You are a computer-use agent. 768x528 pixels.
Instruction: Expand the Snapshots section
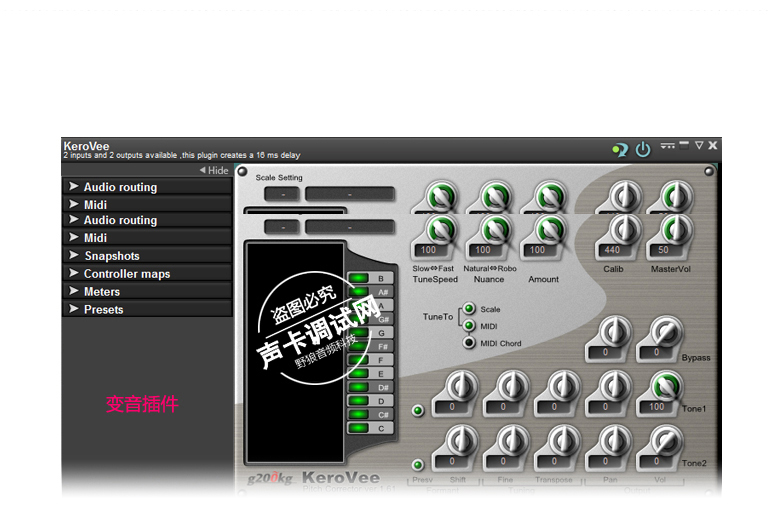[147, 256]
